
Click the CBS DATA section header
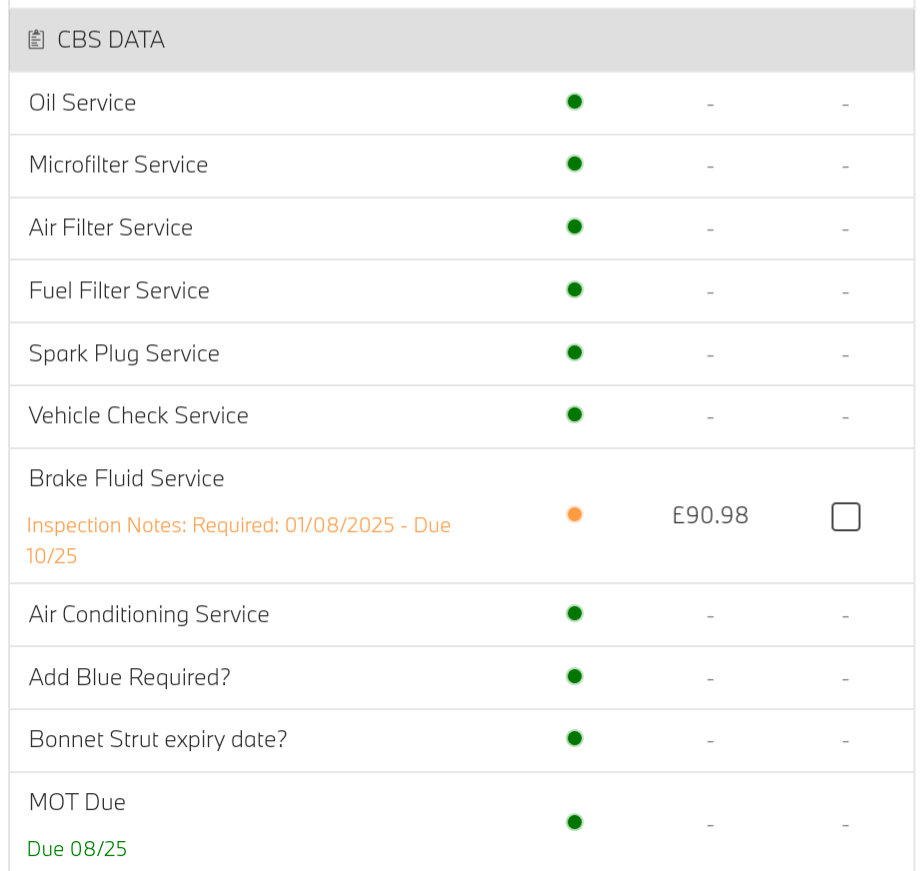461,39
